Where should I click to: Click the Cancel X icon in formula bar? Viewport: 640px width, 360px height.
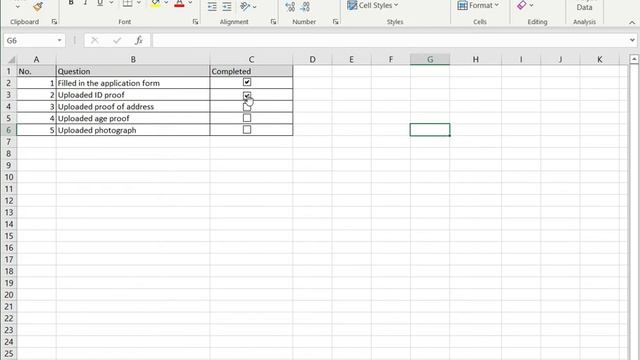coord(95,40)
